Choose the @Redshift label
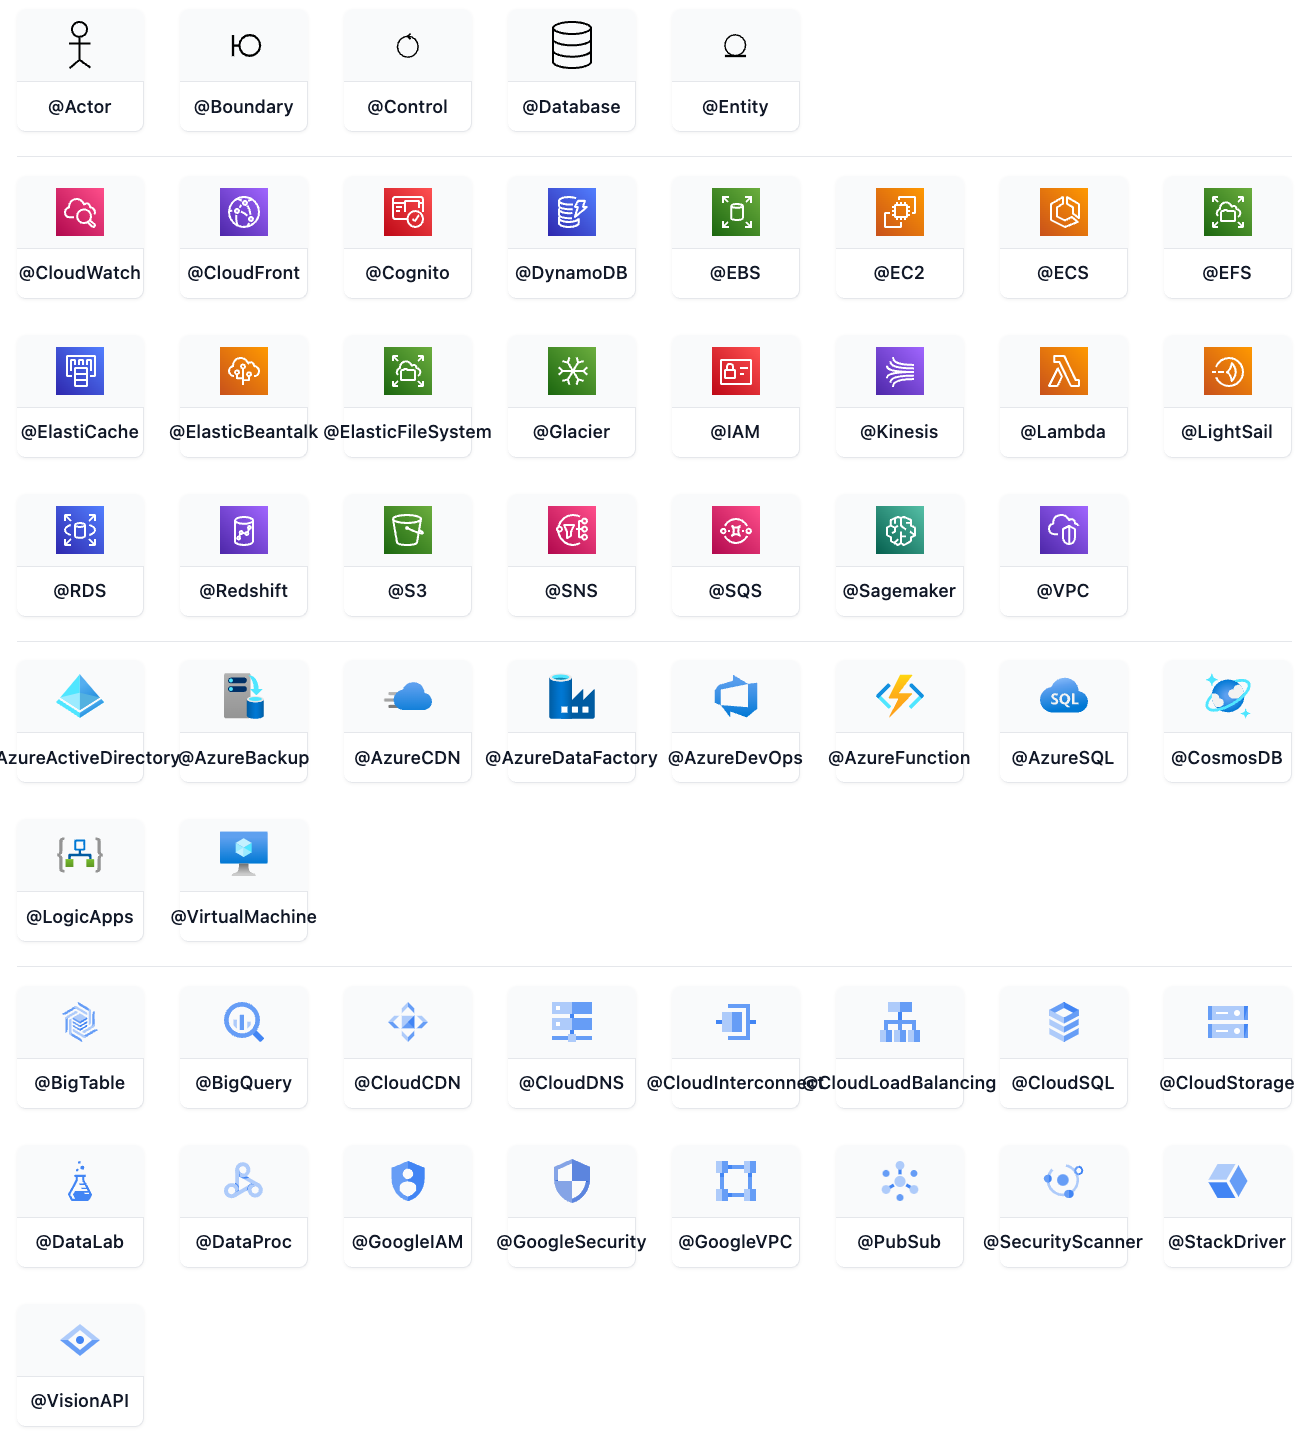The width and height of the screenshot is (1316, 1438). (x=244, y=591)
